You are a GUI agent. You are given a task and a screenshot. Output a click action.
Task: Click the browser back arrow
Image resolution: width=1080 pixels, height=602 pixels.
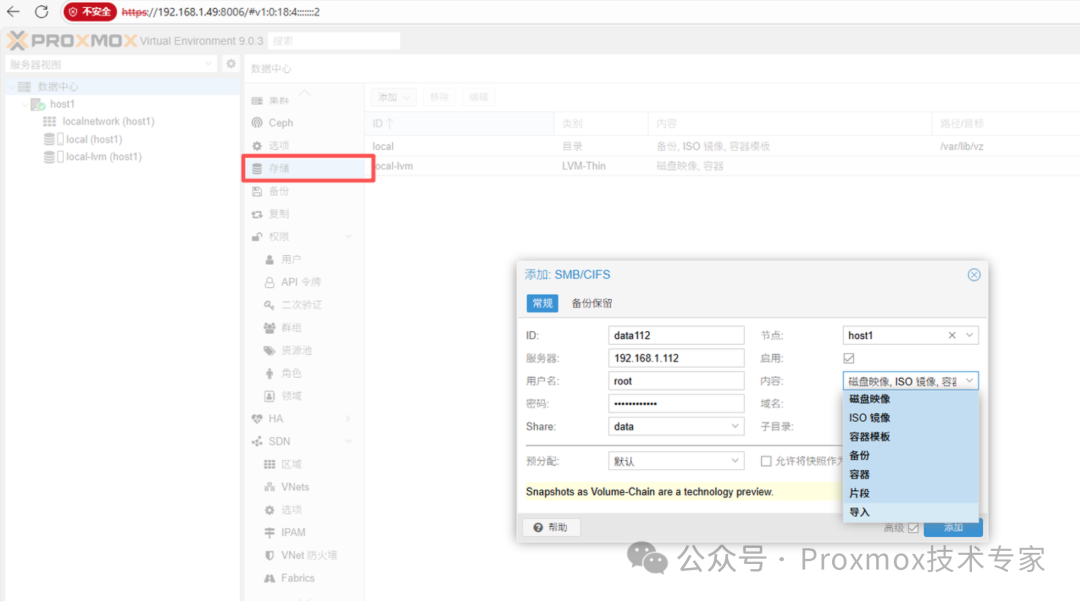pos(13,12)
